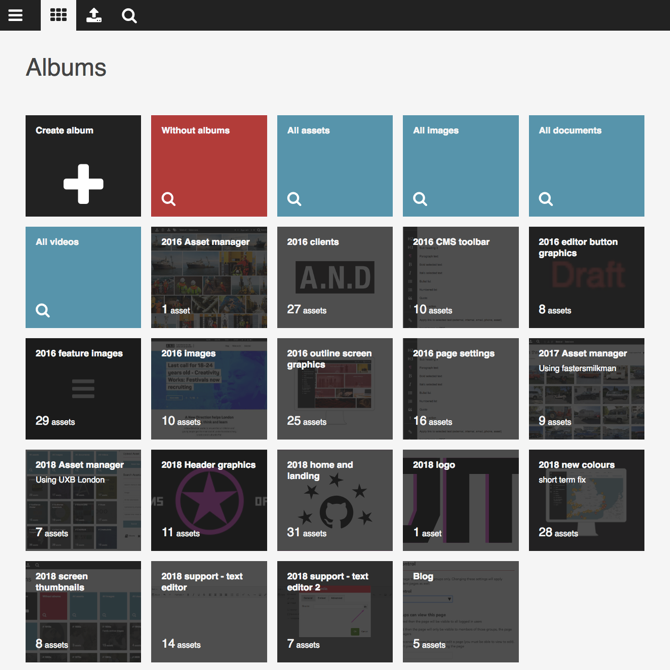670x670 pixels.
Task: Select 2016 editor button graphics album
Action: point(586,277)
